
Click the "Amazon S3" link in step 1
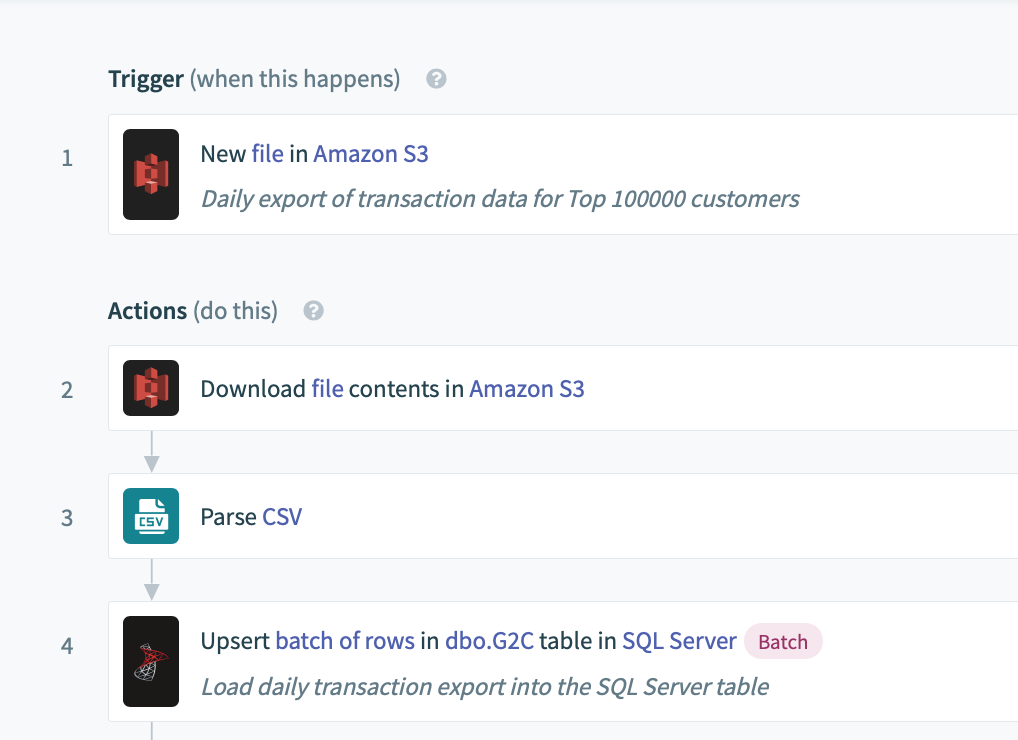tap(371, 154)
